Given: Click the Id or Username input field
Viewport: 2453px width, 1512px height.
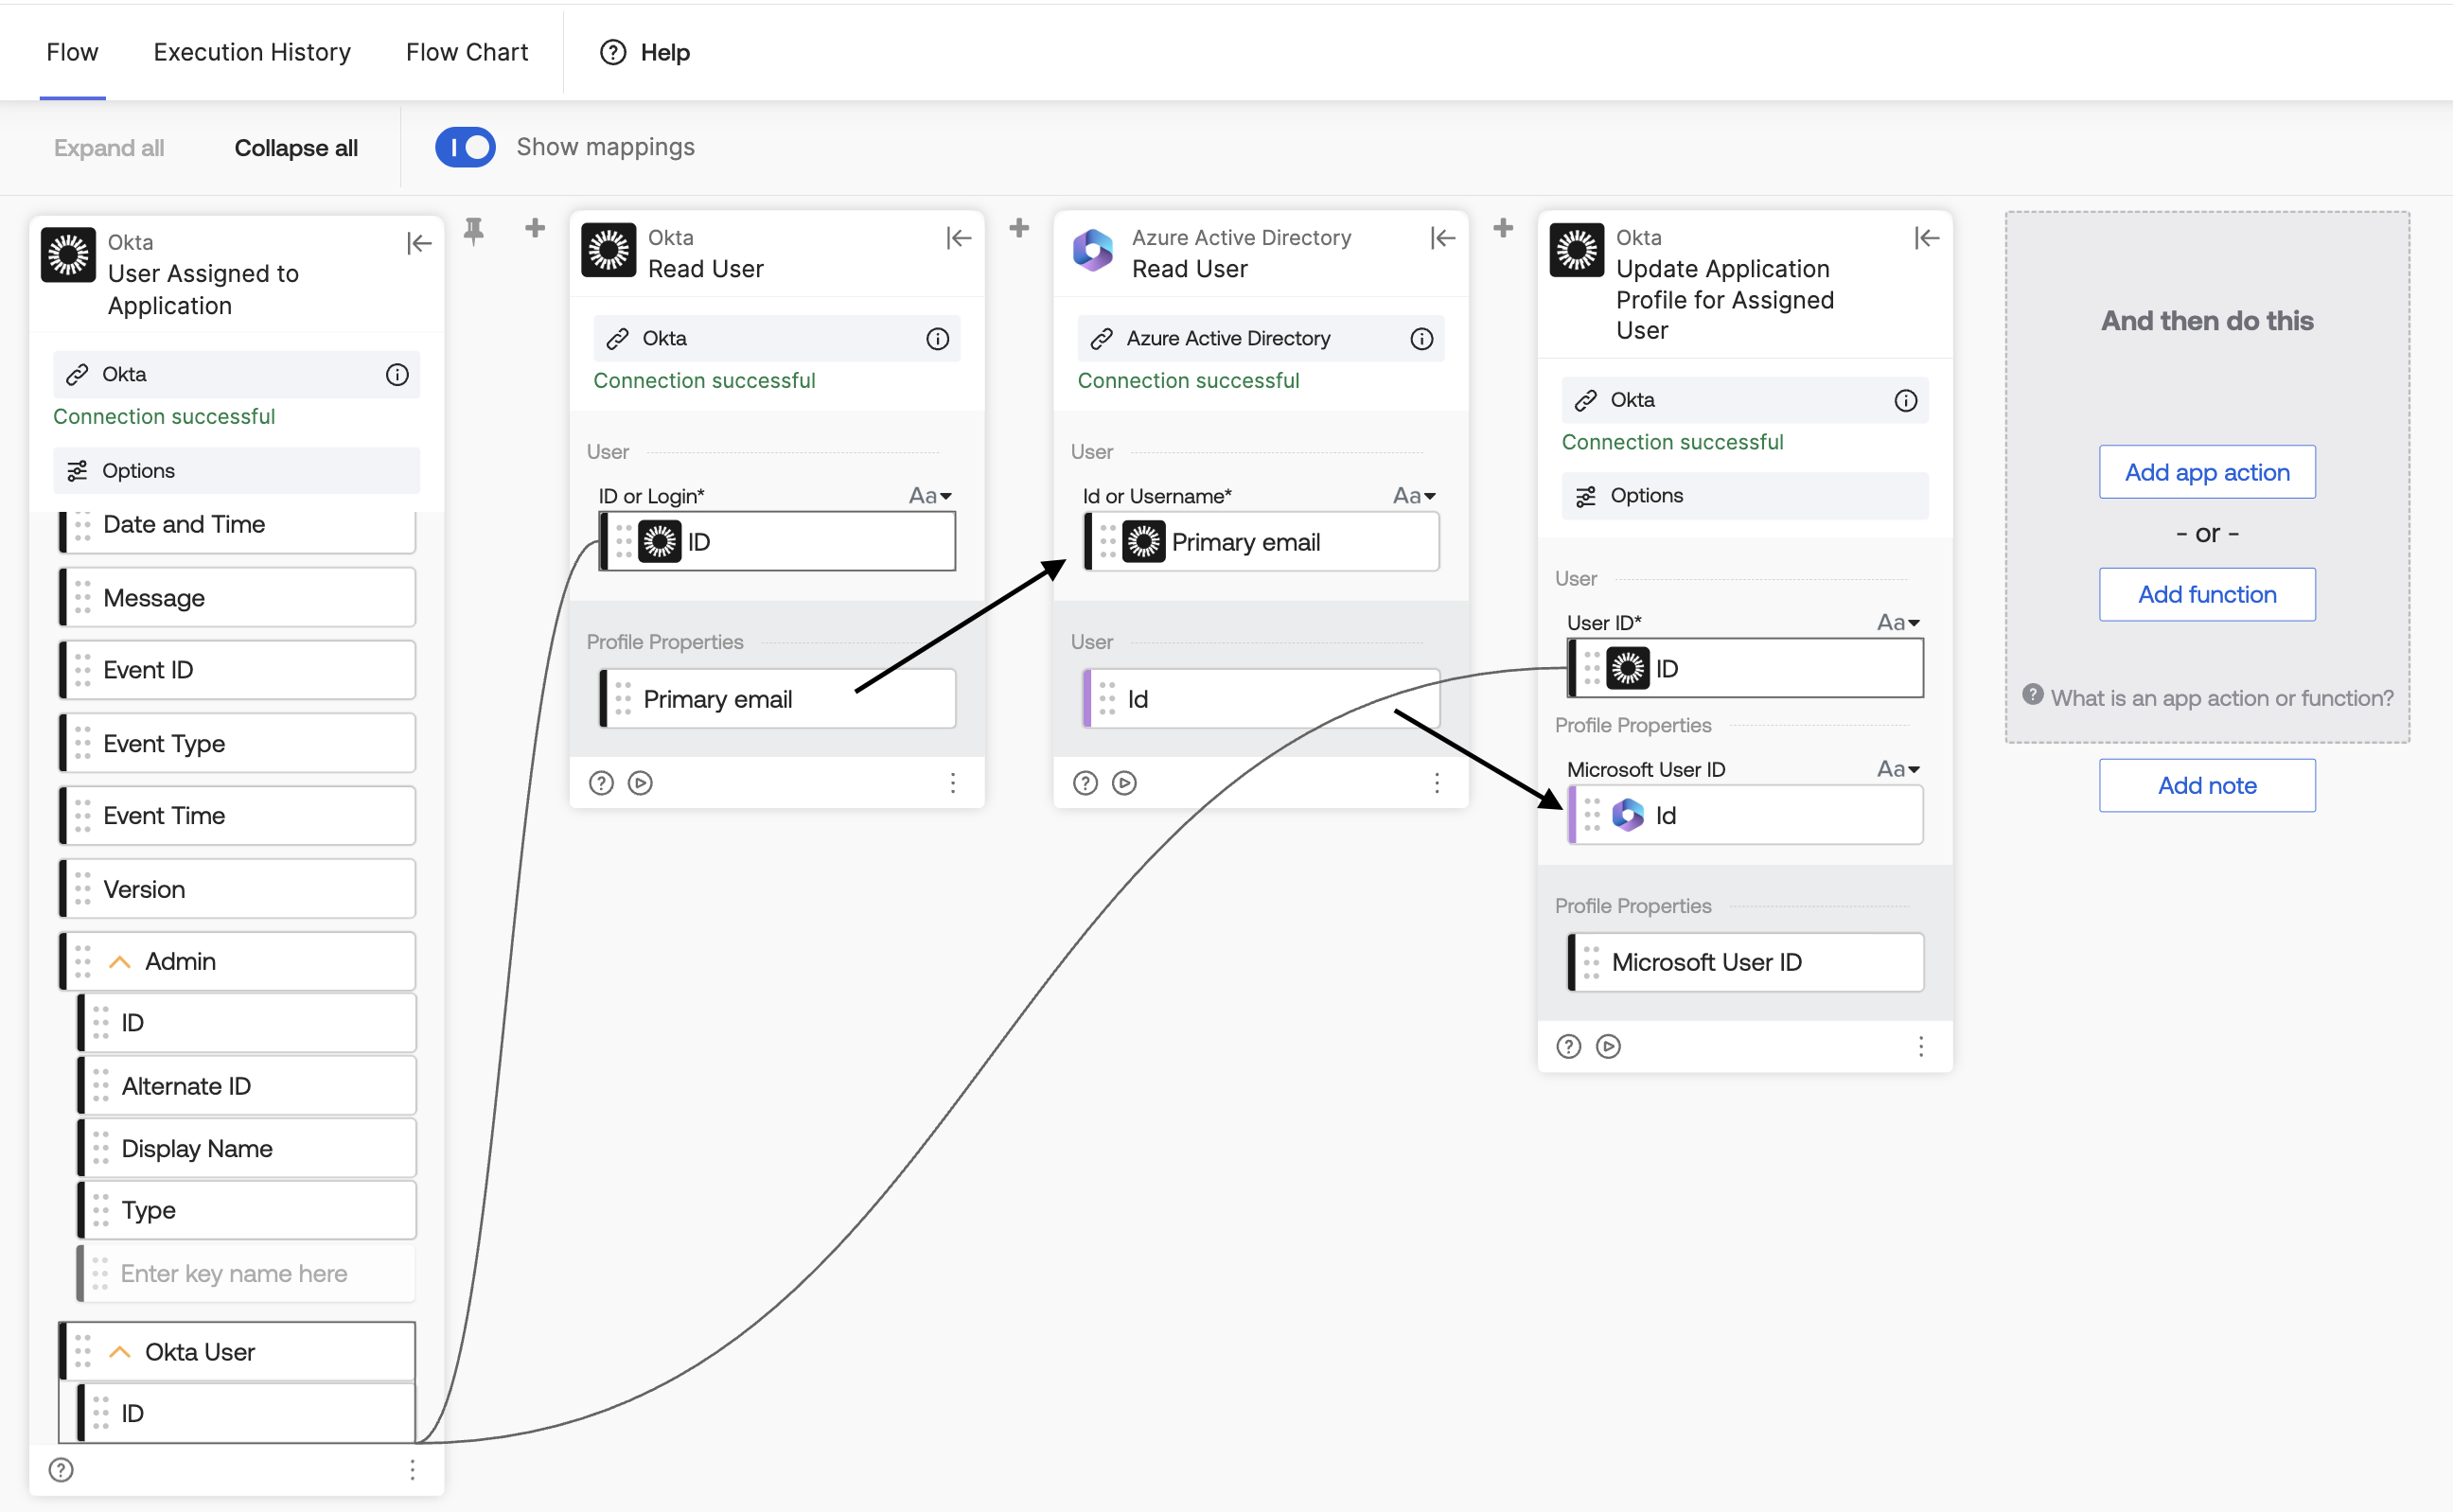Looking at the screenshot, I should 1261,542.
